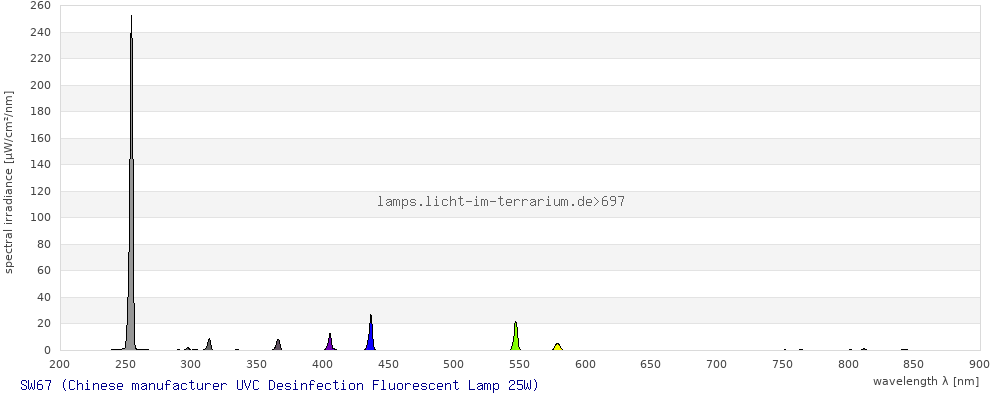This screenshot has width=1000, height=400.
Task: Click the 20 y-axis tick label
Action: (x=43, y=323)
